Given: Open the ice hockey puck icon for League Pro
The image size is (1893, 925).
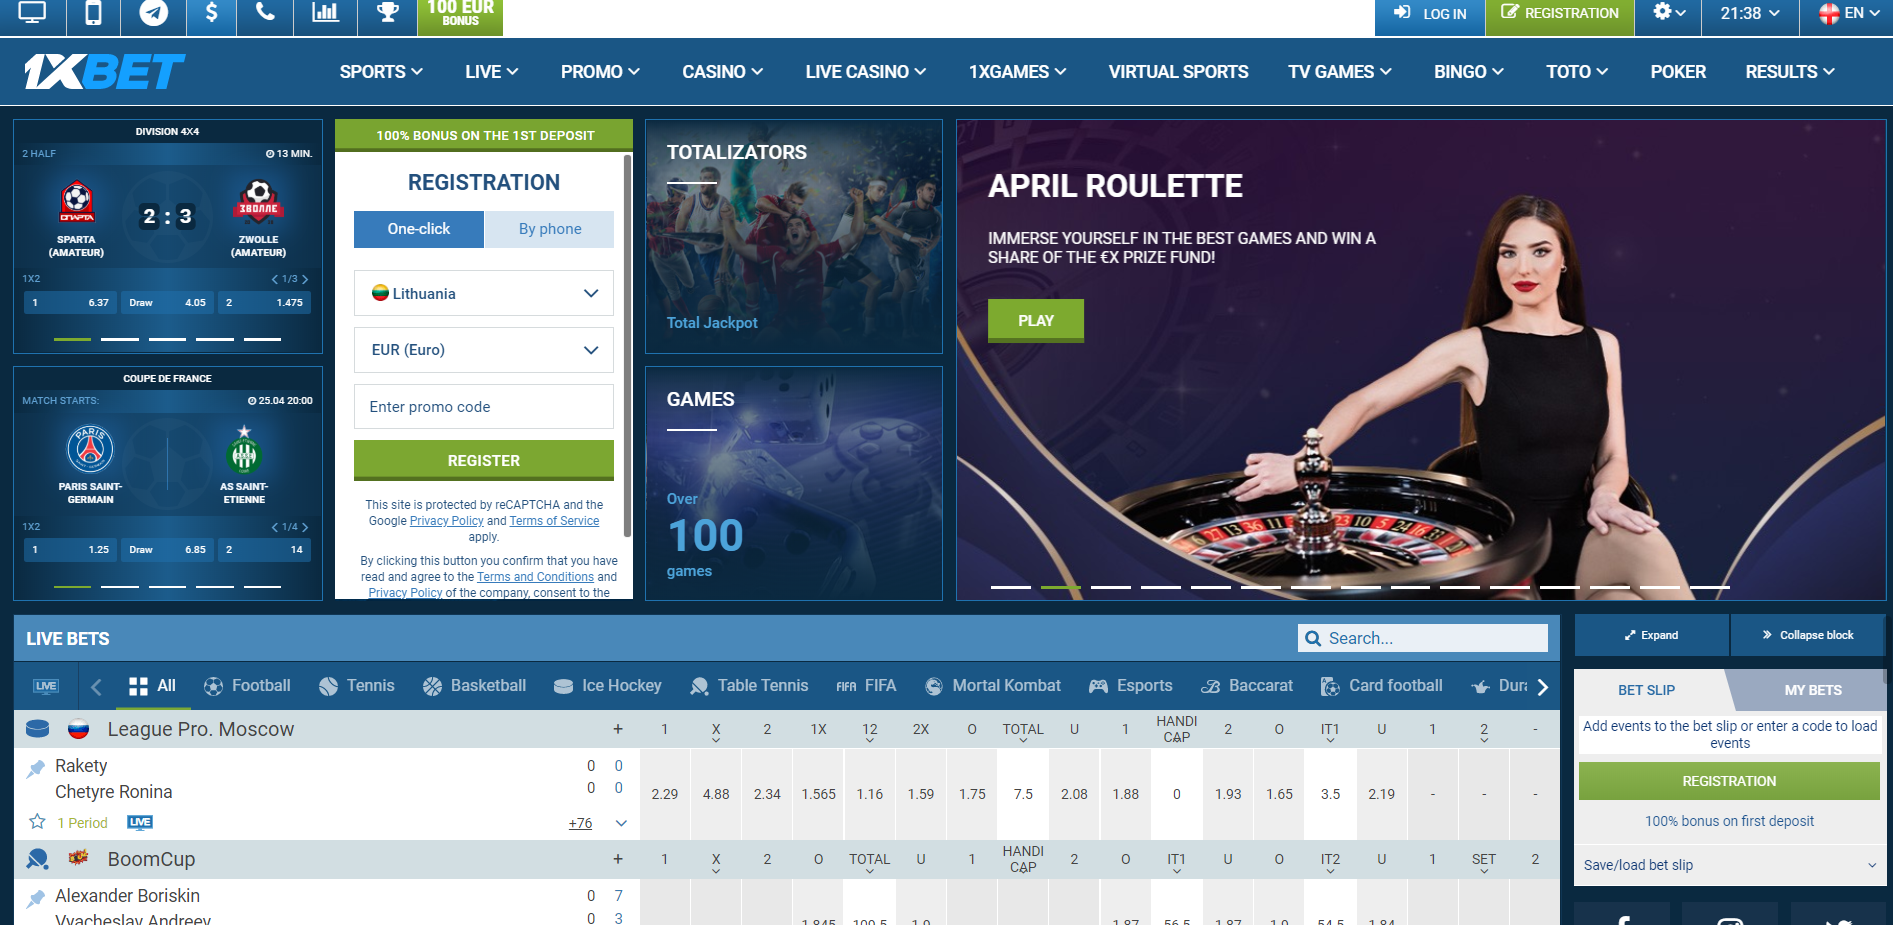Looking at the screenshot, I should tap(37, 729).
